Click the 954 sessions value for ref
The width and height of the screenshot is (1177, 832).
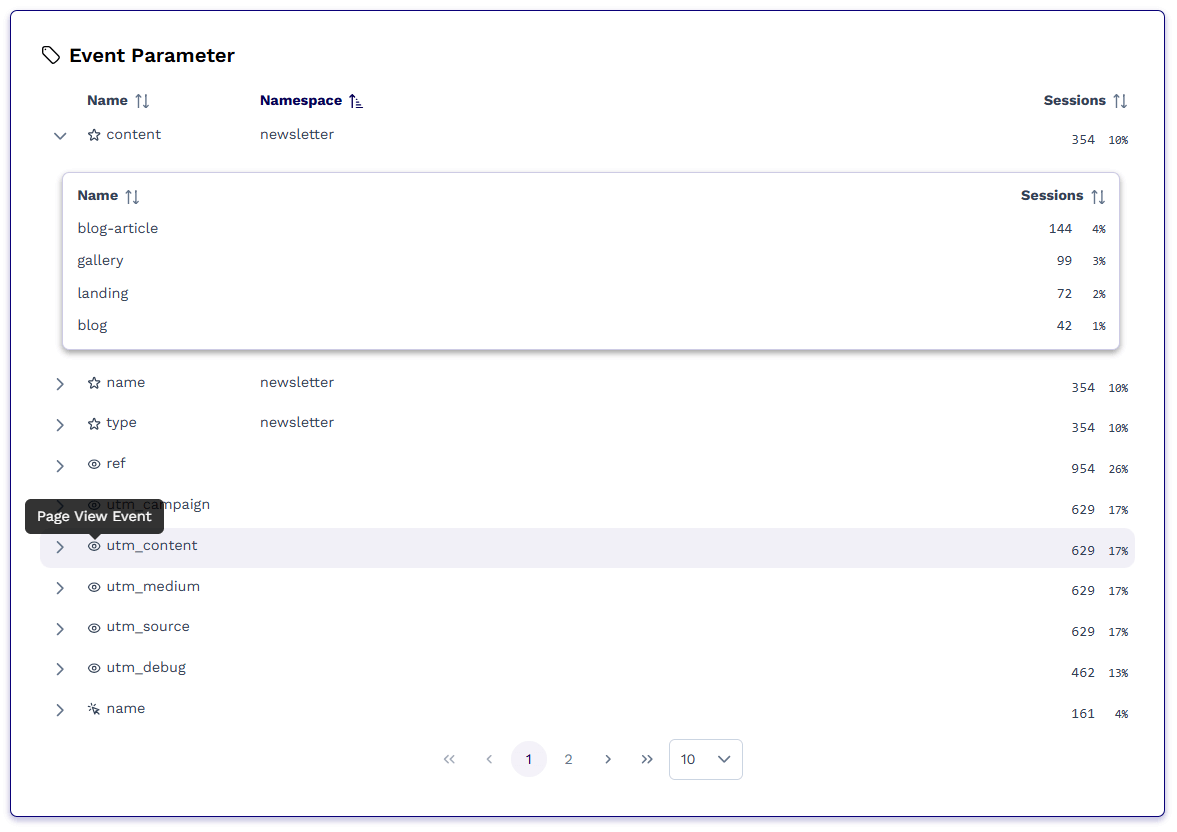(x=1082, y=469)
